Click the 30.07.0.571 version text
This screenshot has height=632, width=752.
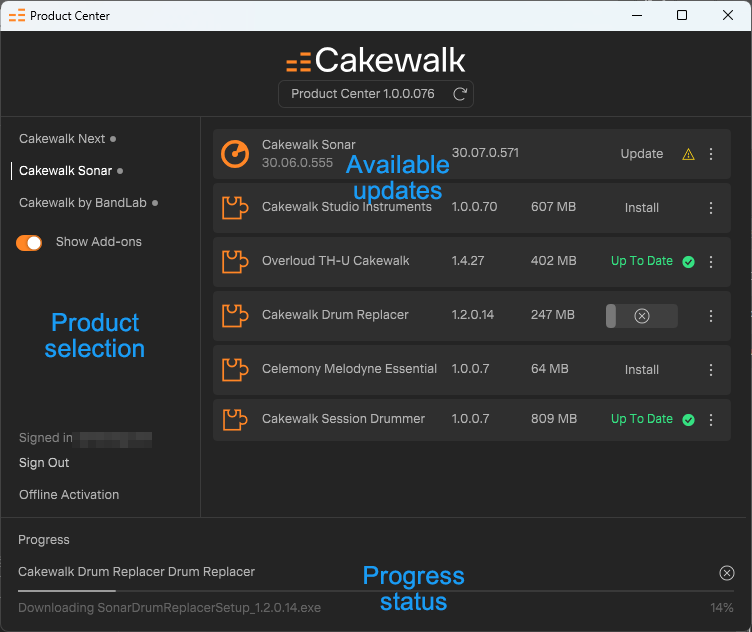[485, 153]
